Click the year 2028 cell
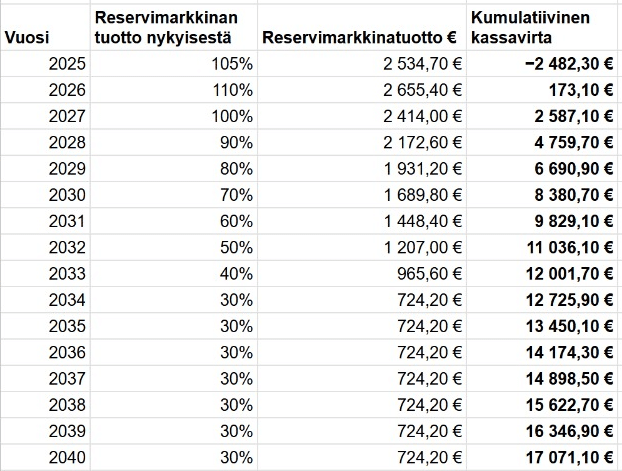622x471 pixels. 66,138
